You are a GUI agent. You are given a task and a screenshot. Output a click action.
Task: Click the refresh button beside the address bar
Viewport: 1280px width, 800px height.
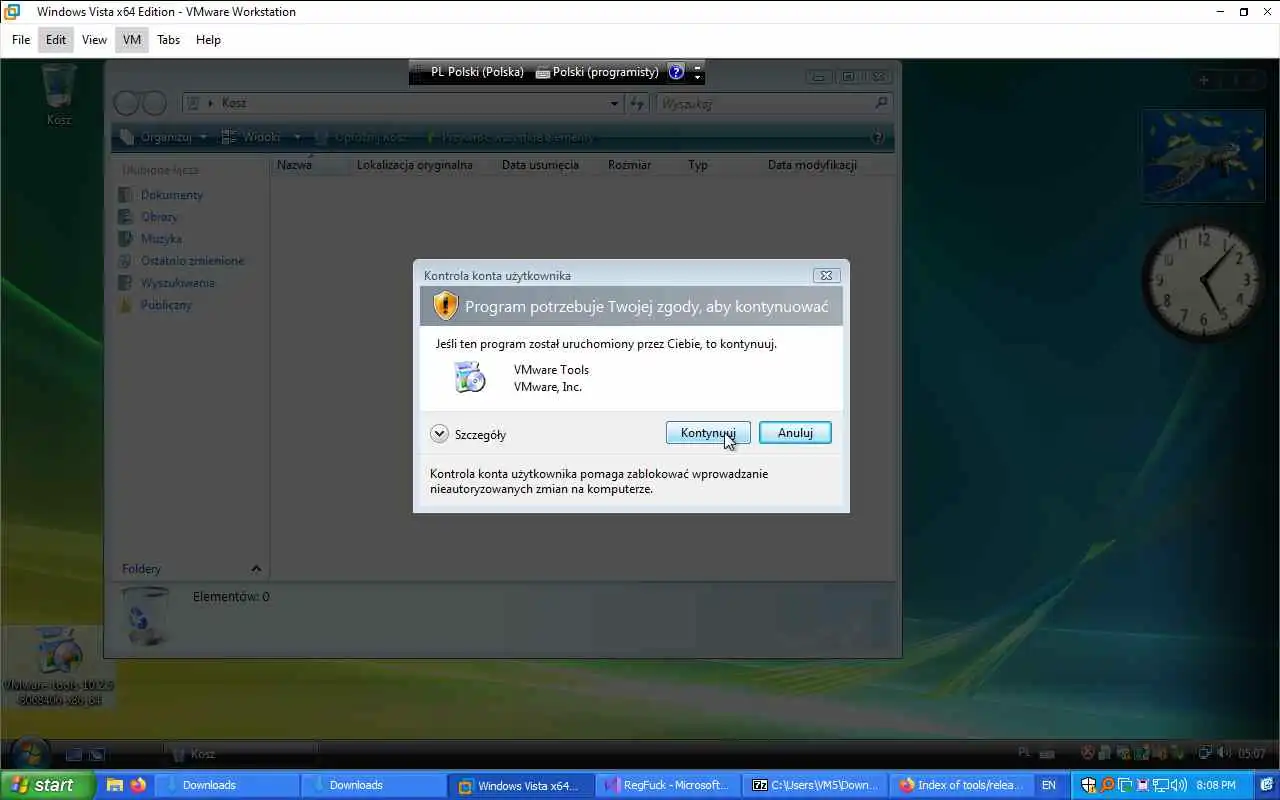[x=637, y=103]
